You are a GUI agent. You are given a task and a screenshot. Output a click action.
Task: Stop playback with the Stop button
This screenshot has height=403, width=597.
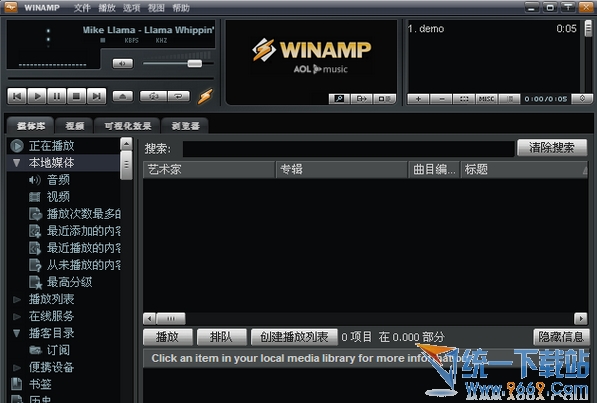[x=76, y=96]
